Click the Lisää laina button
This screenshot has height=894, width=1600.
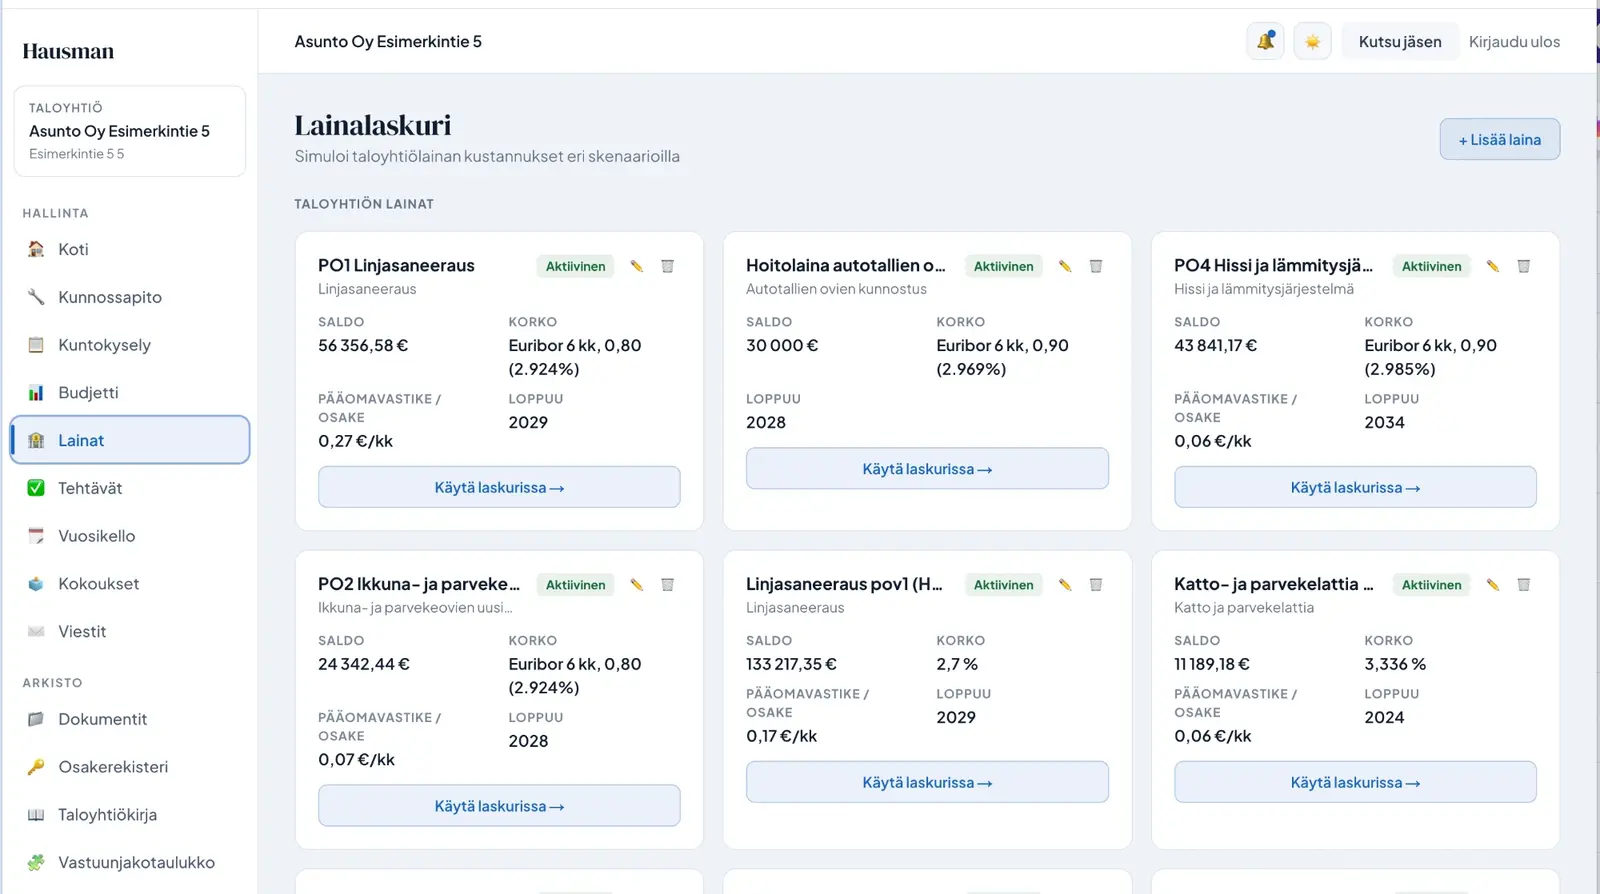click(x=1499, y=140)
